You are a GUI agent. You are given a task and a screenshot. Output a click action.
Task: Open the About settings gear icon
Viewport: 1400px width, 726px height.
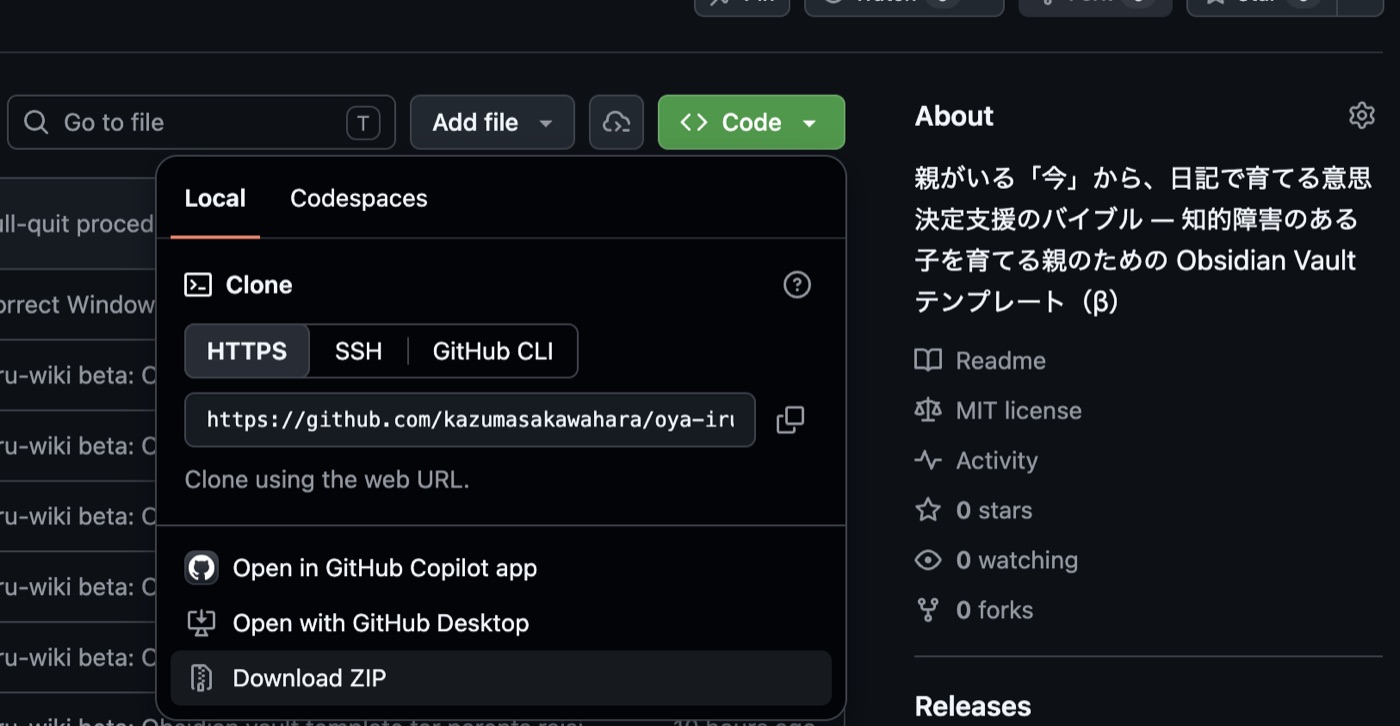coord(1361,116)
